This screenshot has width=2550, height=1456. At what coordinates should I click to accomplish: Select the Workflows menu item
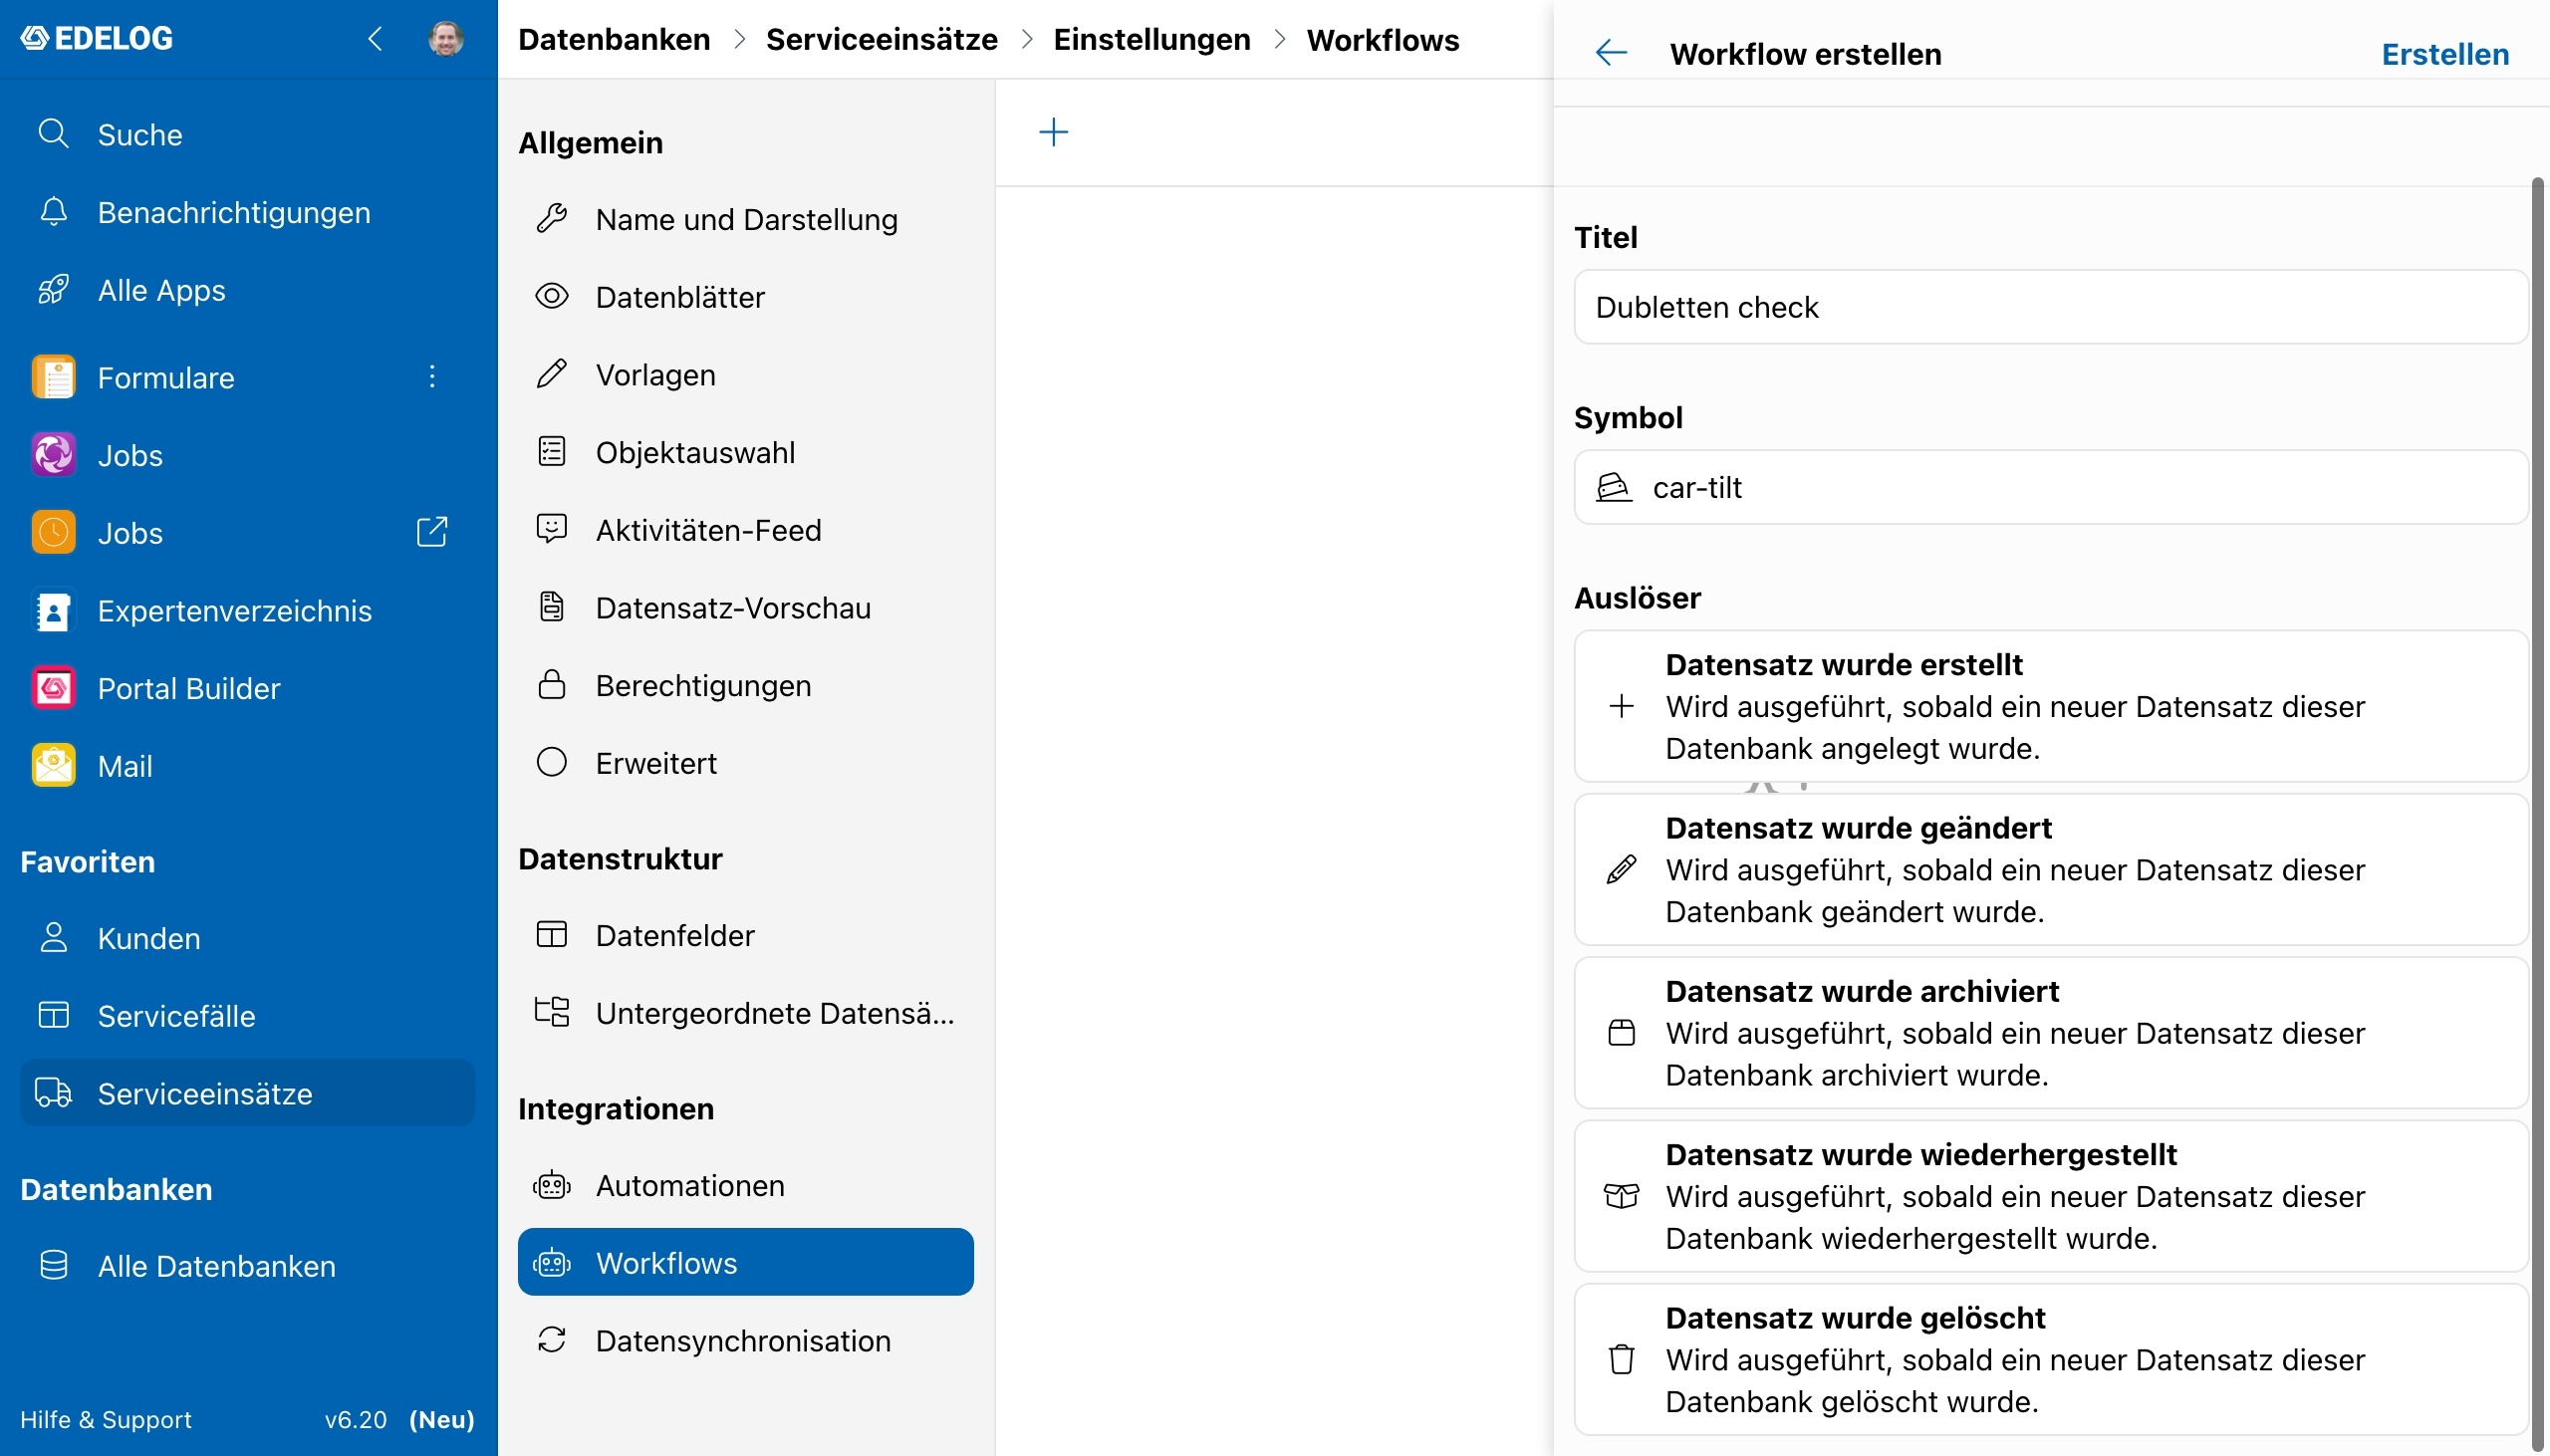coord(746,1263)
